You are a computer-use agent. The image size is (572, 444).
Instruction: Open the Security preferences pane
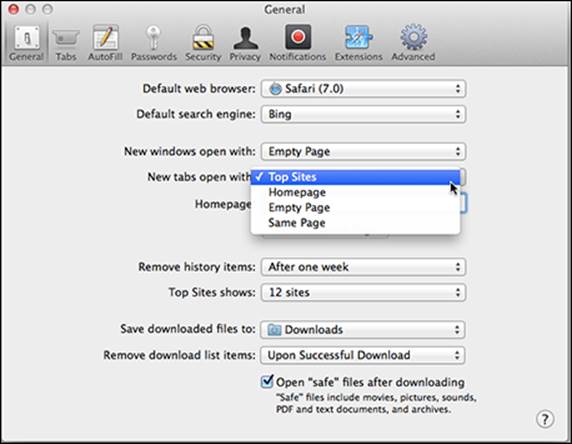coord(203,43)
